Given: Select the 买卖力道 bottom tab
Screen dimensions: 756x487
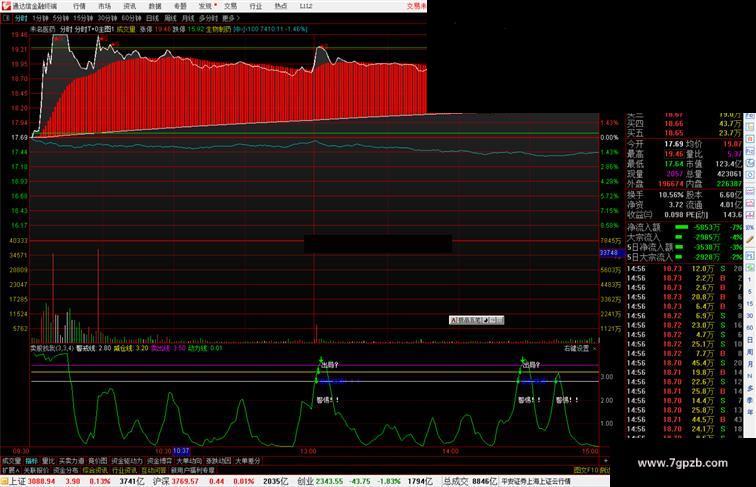Looking at the screenshot, I should (x=71, y=461).
